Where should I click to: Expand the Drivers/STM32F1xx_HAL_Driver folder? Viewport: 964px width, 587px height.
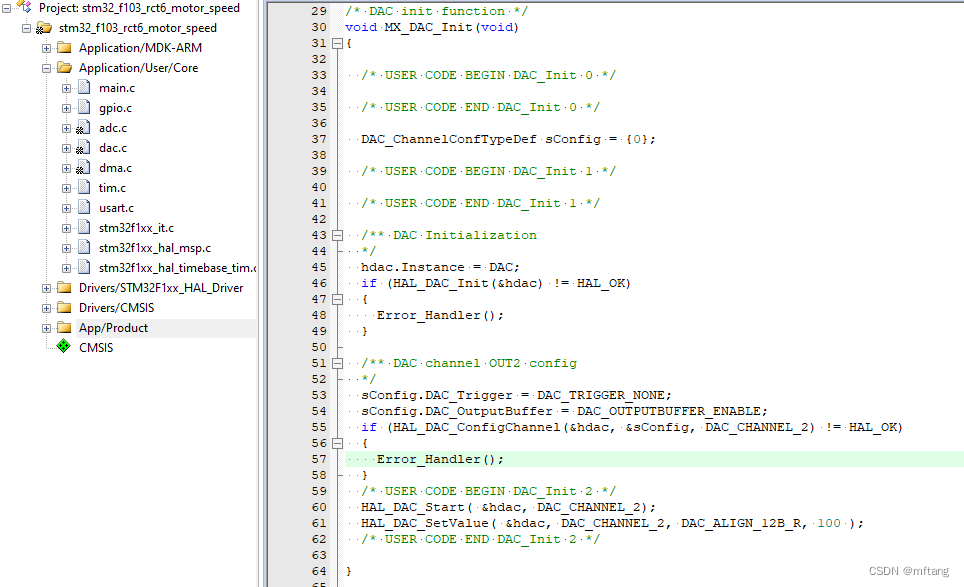coord(45,287)
